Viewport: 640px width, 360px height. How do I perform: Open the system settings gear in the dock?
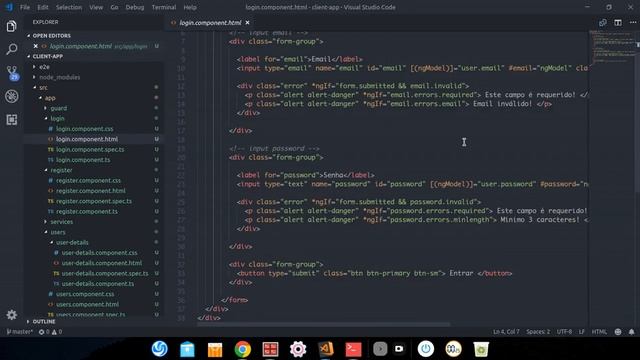click(298, 349)
